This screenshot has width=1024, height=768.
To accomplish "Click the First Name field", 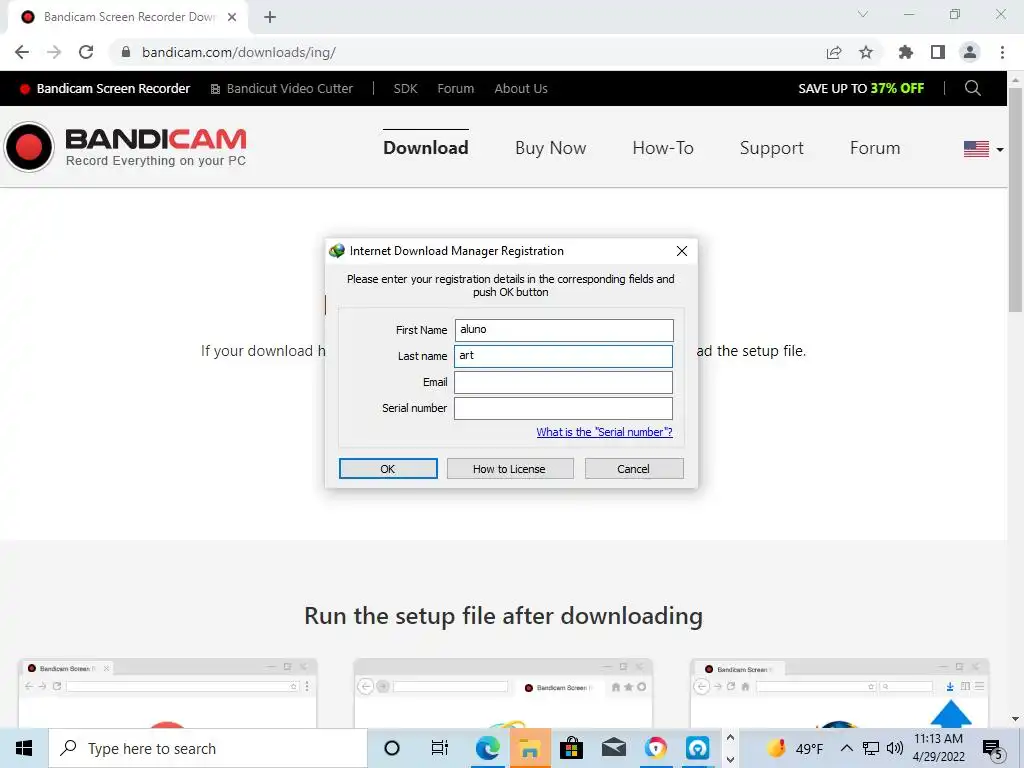I will tap(564, 330).
